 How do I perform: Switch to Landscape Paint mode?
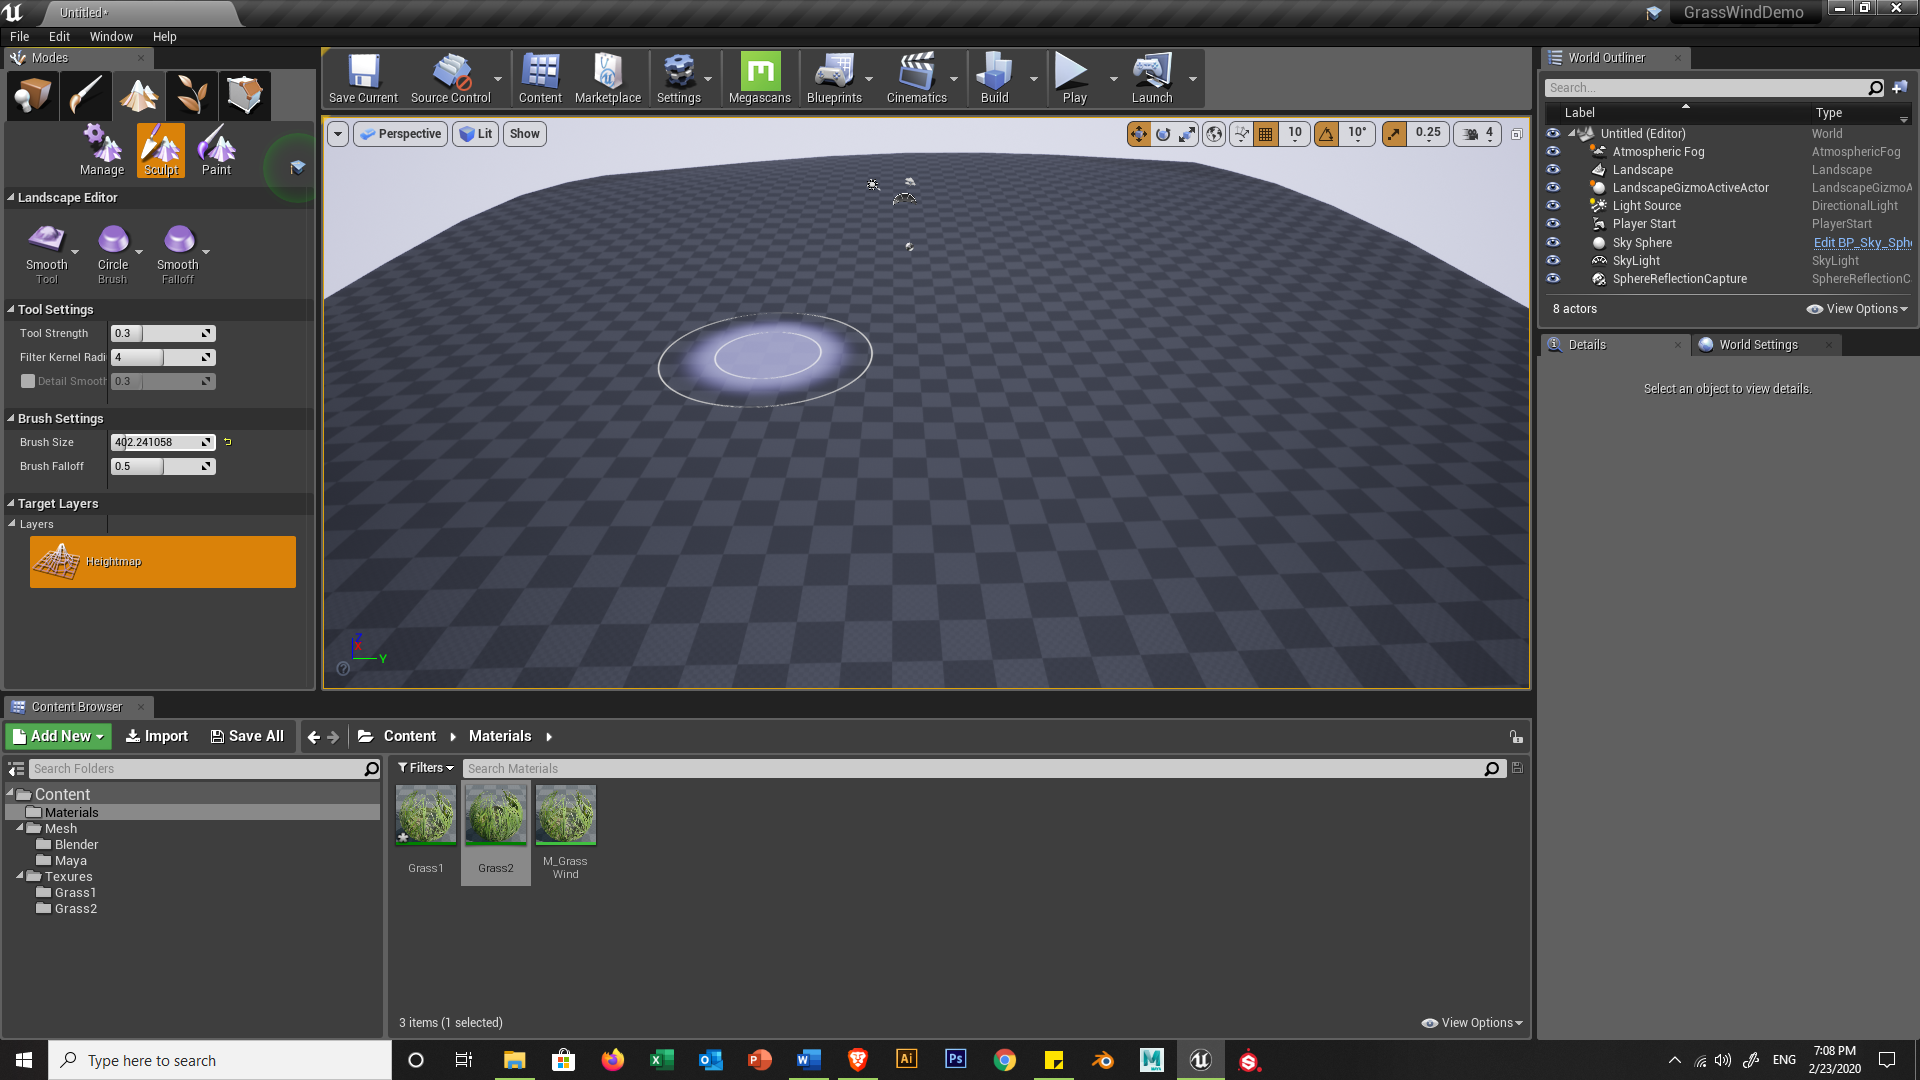(x=216, y=150)
